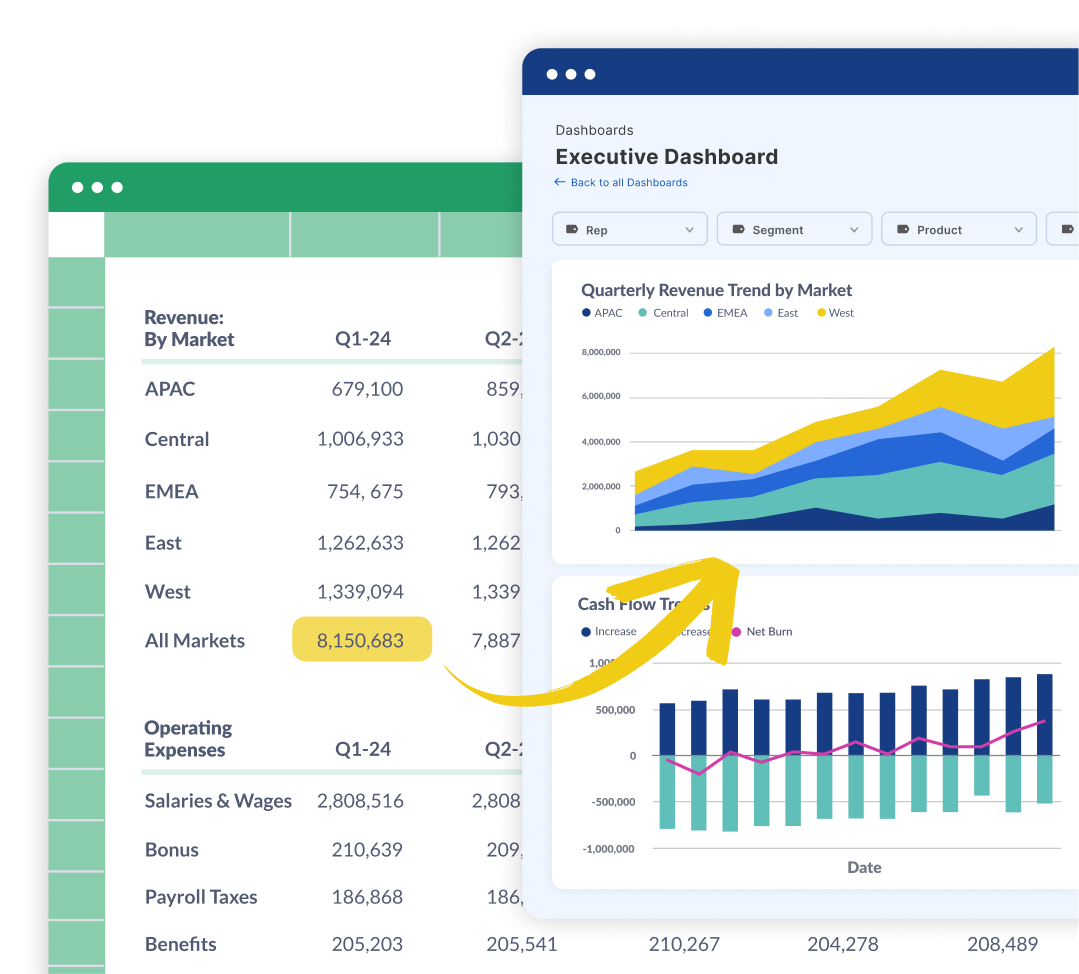Toggle the EMEA legend series
Image resolution: width=1079 pixels, height=974 pixels.
tap(725, 313)
